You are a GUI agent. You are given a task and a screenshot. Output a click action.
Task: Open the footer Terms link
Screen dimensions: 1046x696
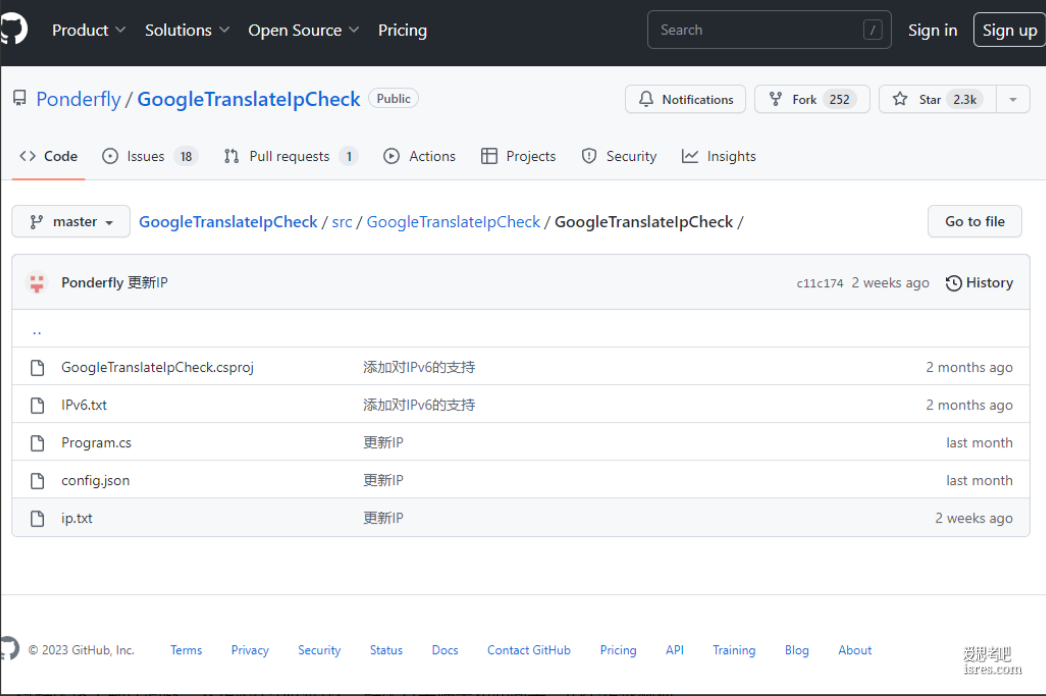pyautogui.click(x=186, y=650)
